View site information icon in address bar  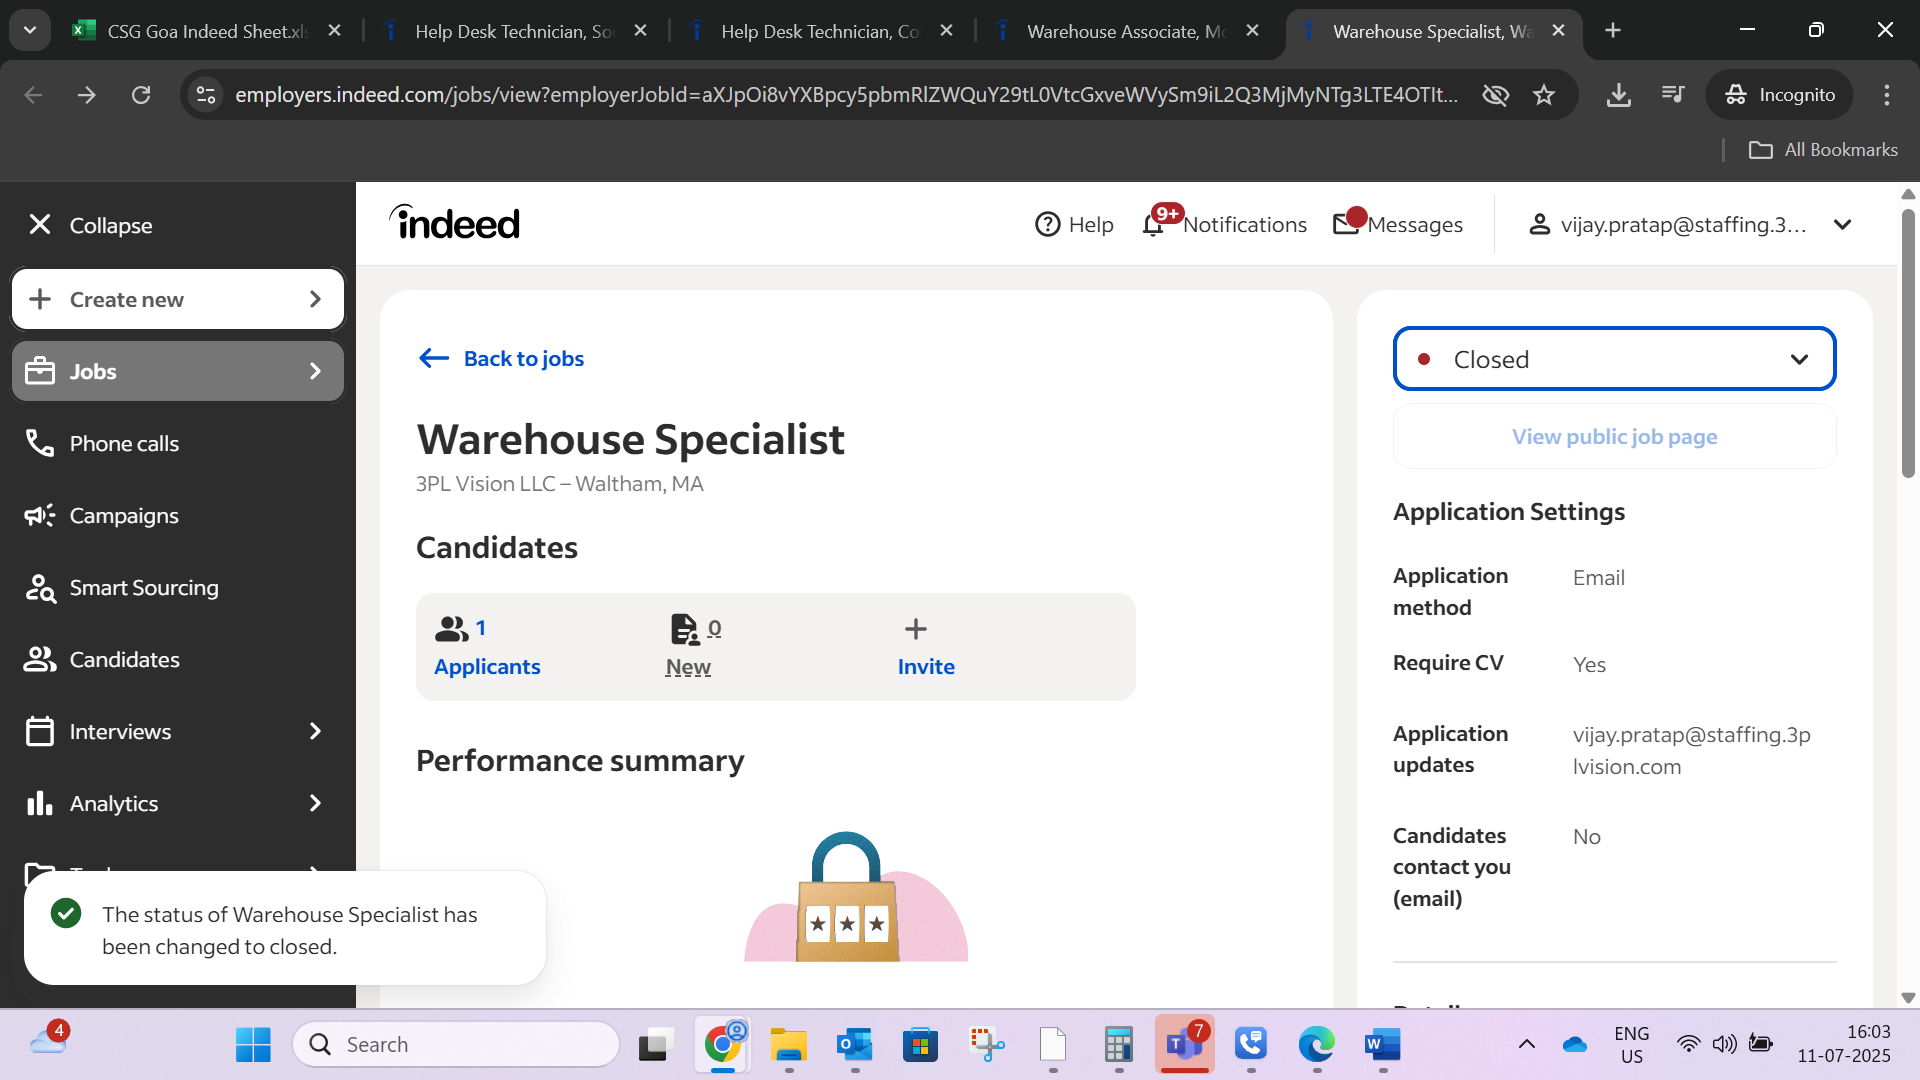point(206,95)
